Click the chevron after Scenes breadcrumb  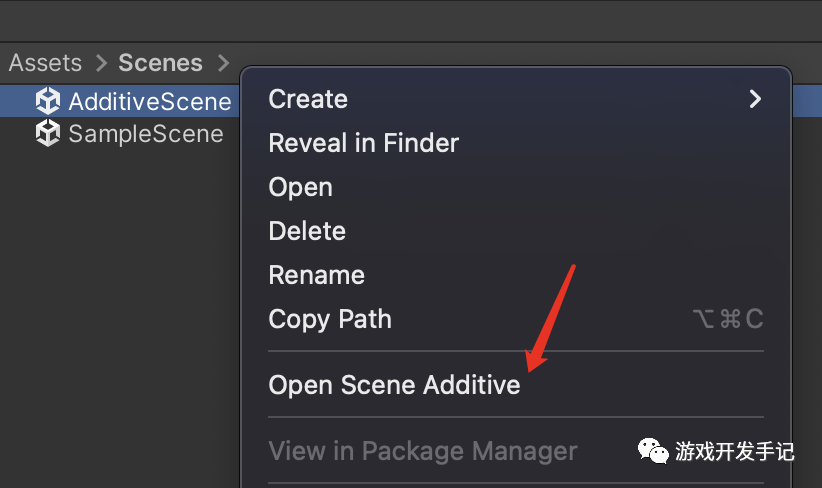click(222, 63)
